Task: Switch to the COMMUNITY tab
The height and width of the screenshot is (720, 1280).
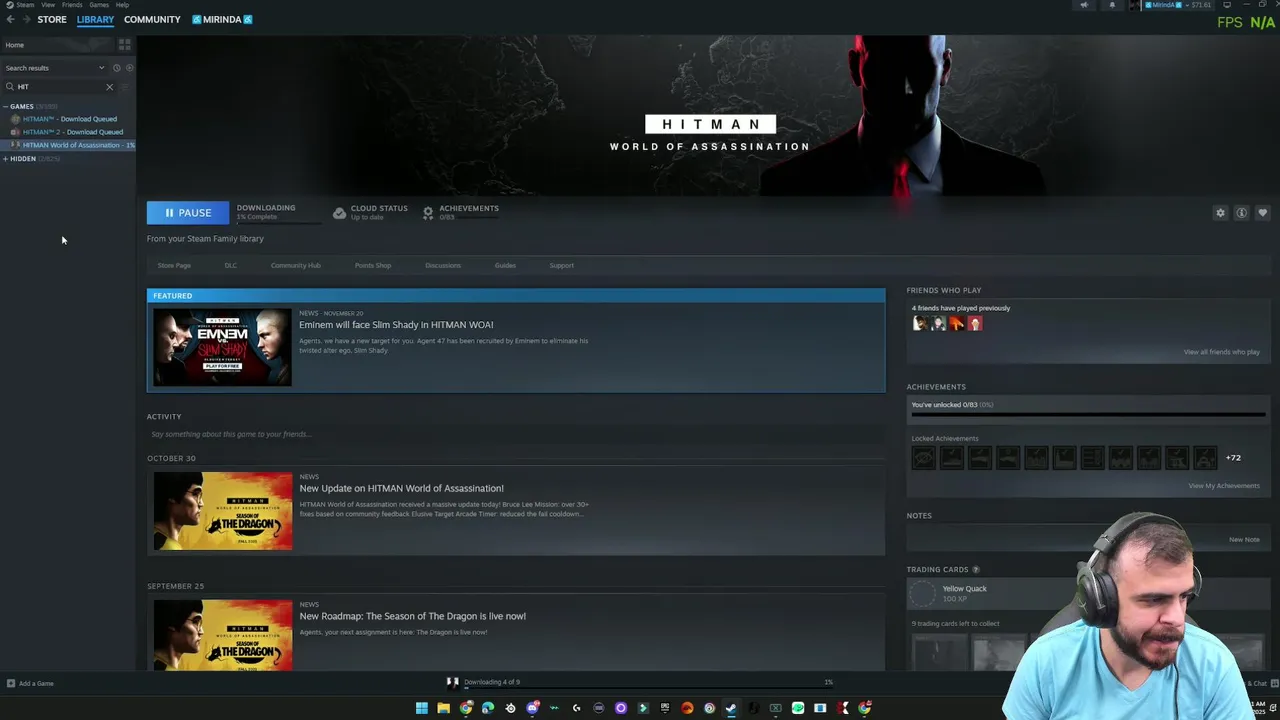Action: (152, 20)
